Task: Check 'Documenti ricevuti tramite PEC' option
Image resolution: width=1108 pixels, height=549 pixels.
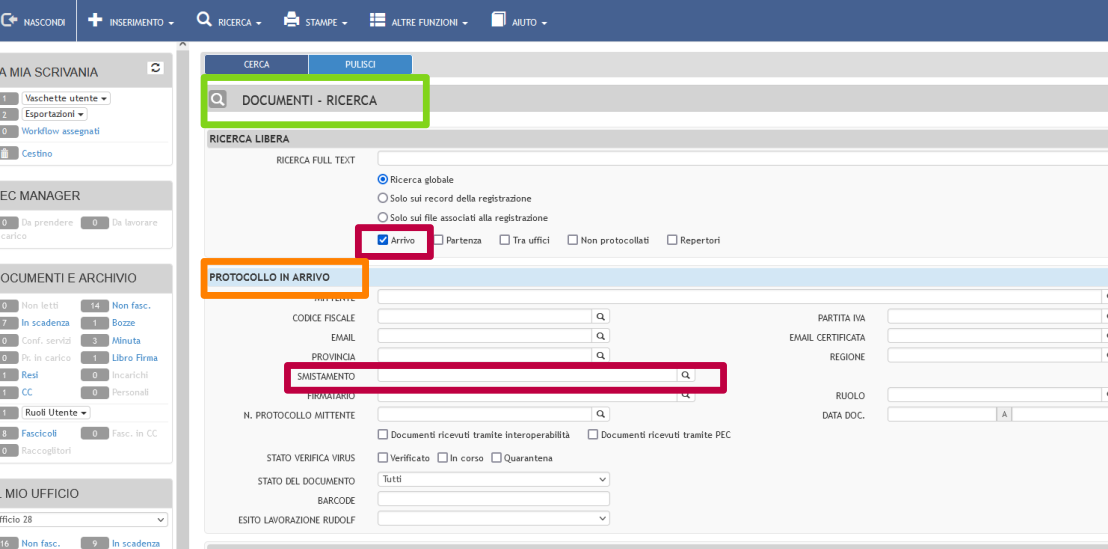Action: (x=593, y=435)
